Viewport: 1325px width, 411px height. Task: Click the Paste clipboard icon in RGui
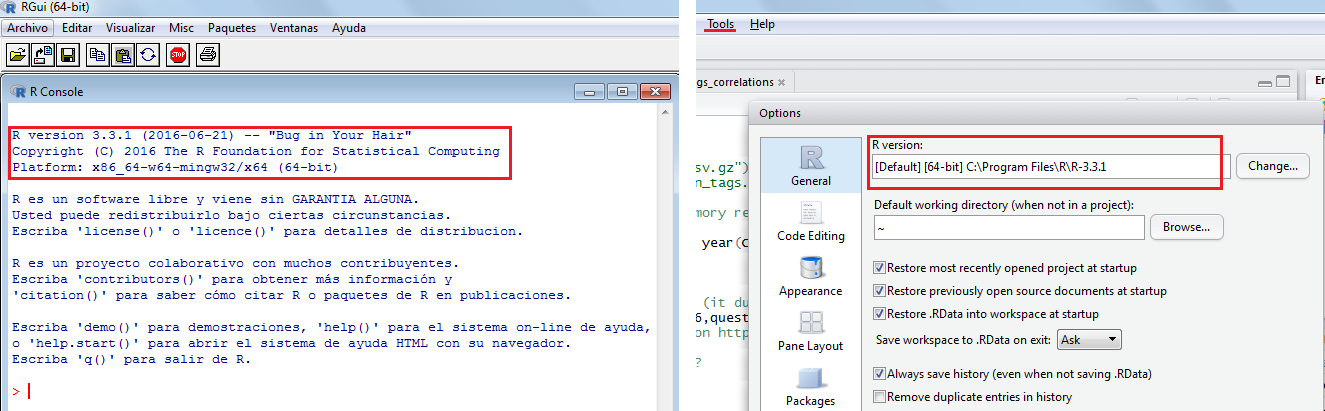[123, 55]
